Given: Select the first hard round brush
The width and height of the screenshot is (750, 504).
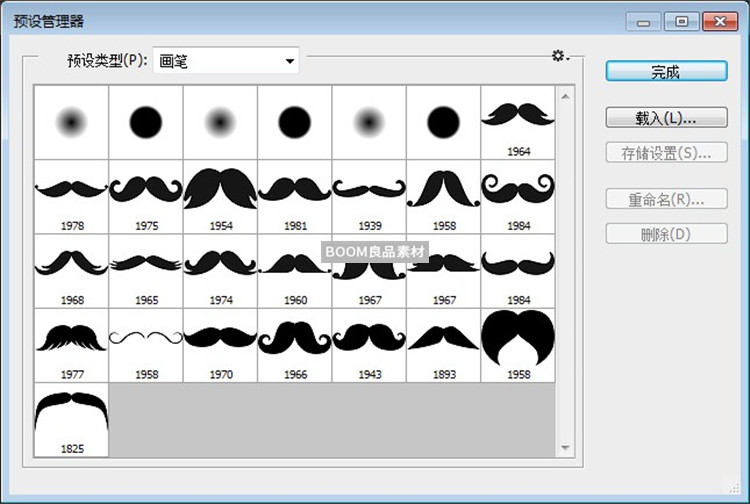Looking at the screenshot, I should click(146, 122).
